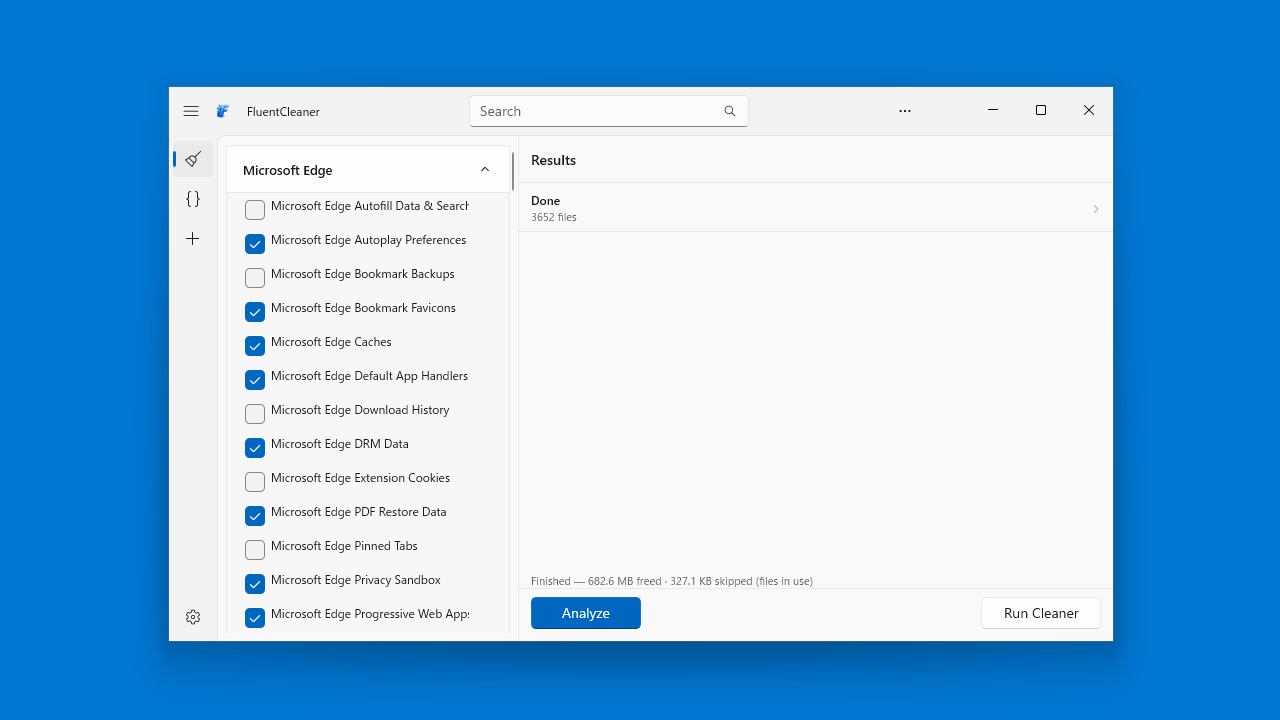Minimize the FluentCleaner window
Screen dimensions: 1280x720
(993, 110)
